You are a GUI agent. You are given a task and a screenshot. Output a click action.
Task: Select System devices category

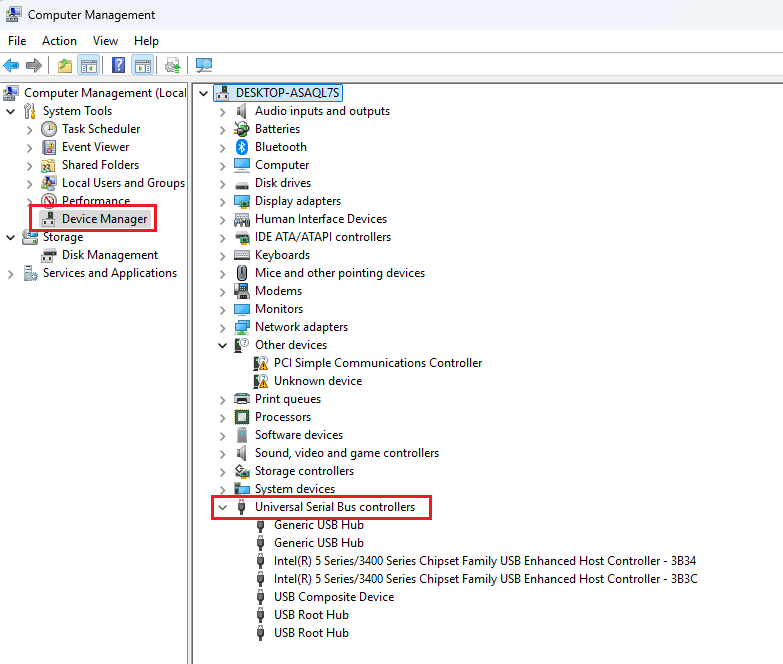295,489
